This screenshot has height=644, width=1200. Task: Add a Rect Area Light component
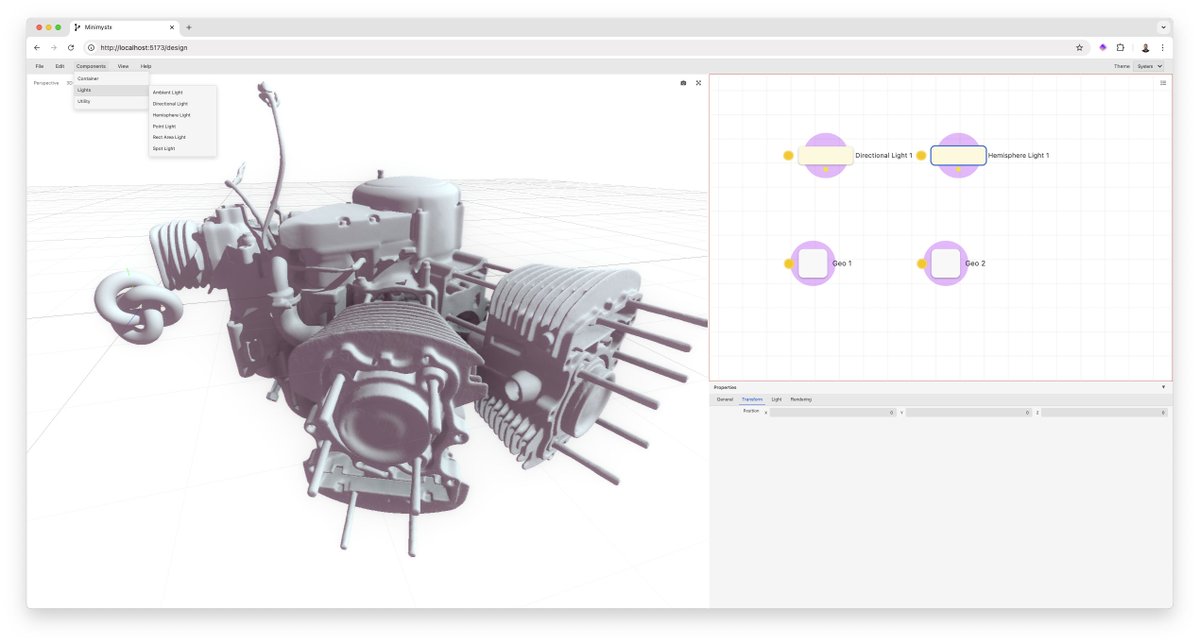(182, 137)
